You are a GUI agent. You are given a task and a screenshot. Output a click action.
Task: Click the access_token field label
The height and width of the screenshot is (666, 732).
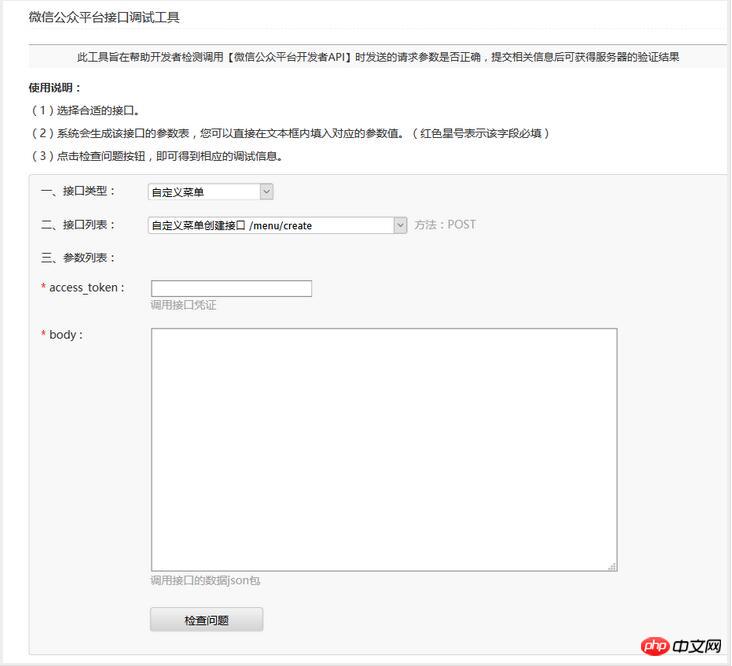pyautogui.click(x=83, y=287)
